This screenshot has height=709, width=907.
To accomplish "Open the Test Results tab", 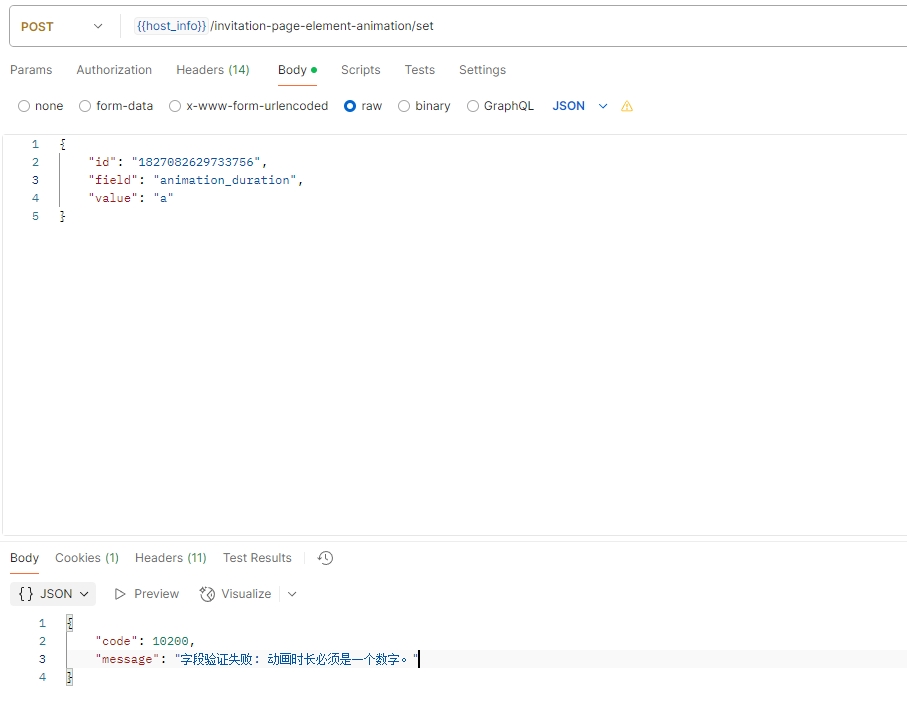I will [x=257, y=558].
